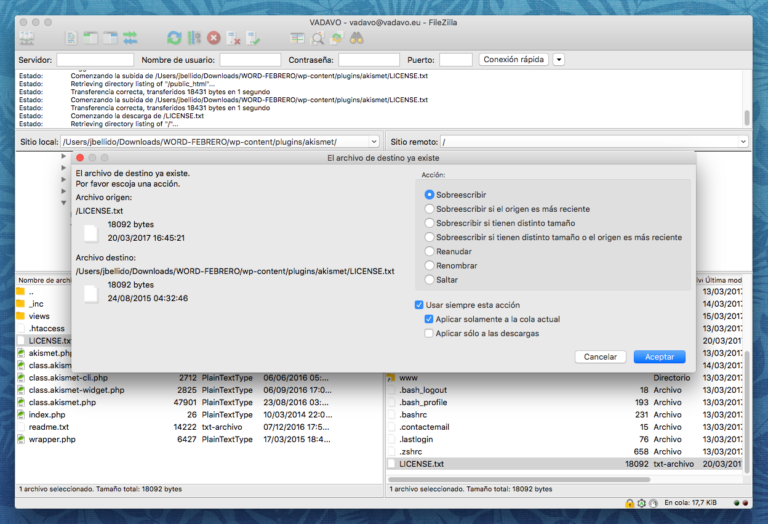Expand the top local tree disclosure triangle
This screenshot has width=768, height=524.
[64, 156]
